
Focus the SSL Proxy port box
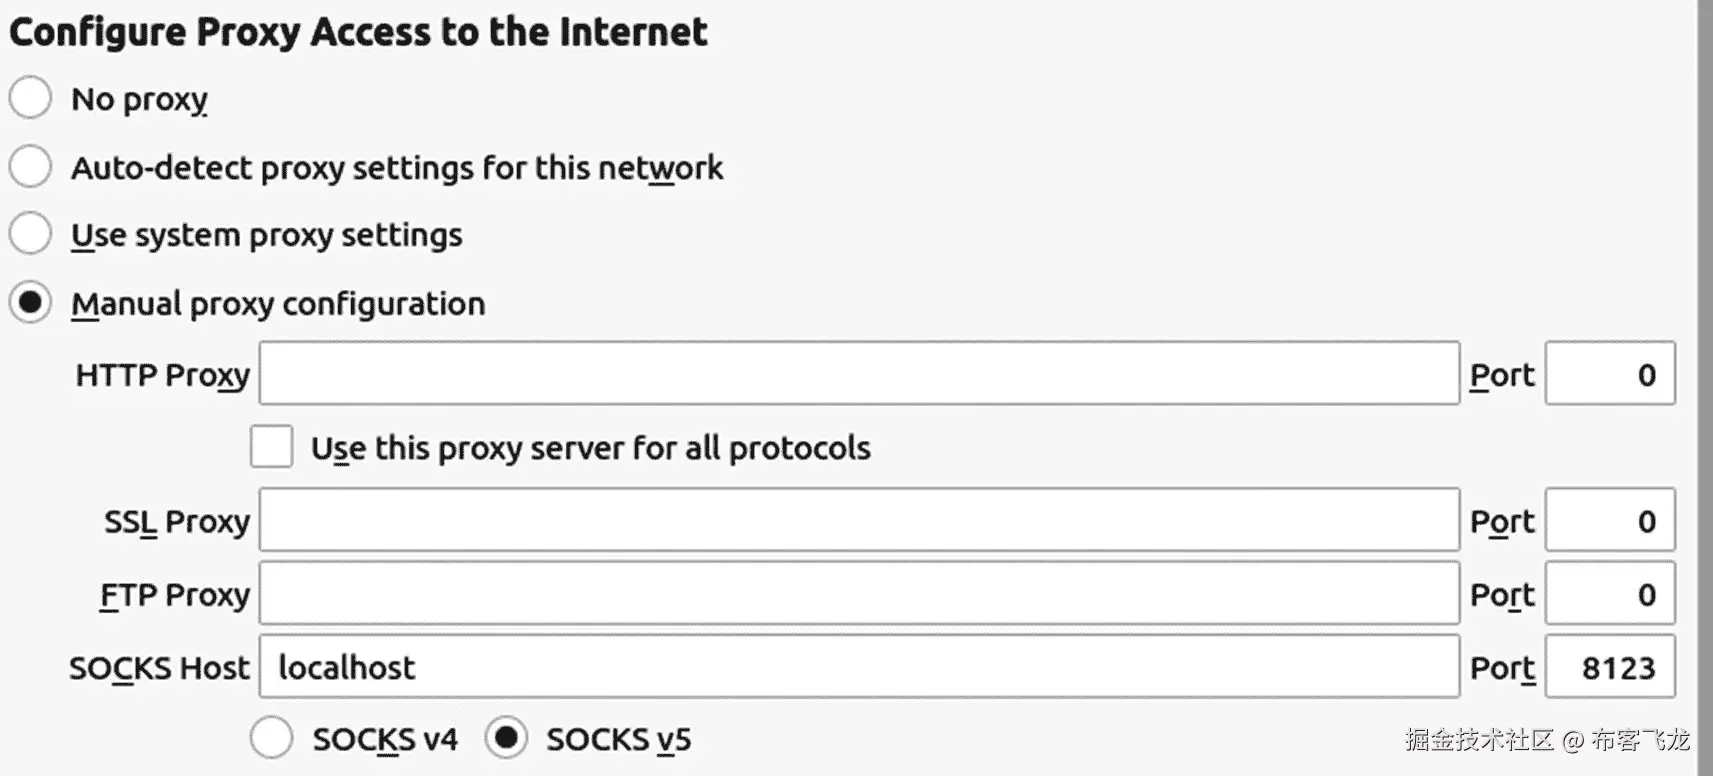coord(1609,520)
